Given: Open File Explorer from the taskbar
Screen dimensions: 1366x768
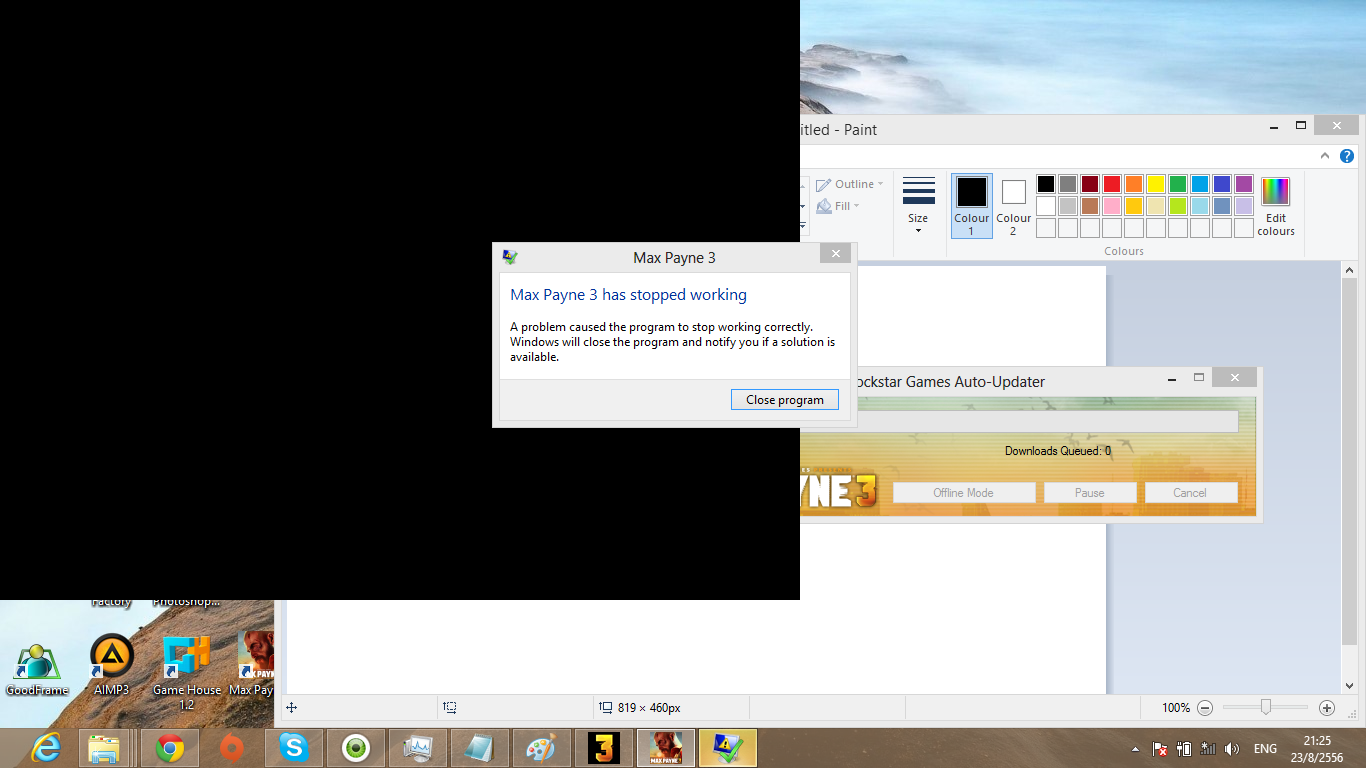Looking at the screenshot, I should 104,748.
